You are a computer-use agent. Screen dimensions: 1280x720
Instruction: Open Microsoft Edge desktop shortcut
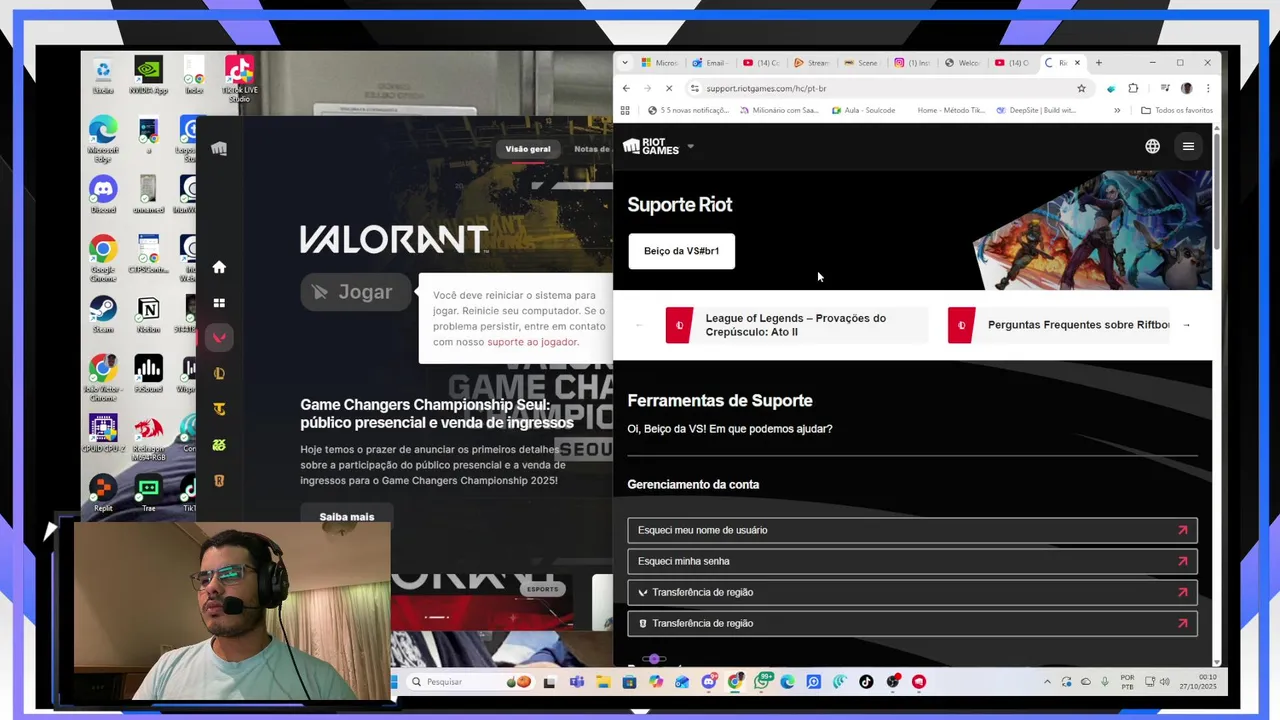tap(103, 139)
